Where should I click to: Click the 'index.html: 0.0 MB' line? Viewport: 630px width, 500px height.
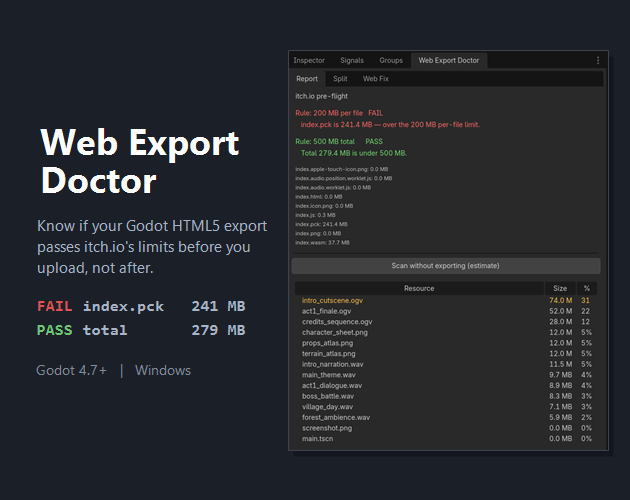tap(319, 197)
